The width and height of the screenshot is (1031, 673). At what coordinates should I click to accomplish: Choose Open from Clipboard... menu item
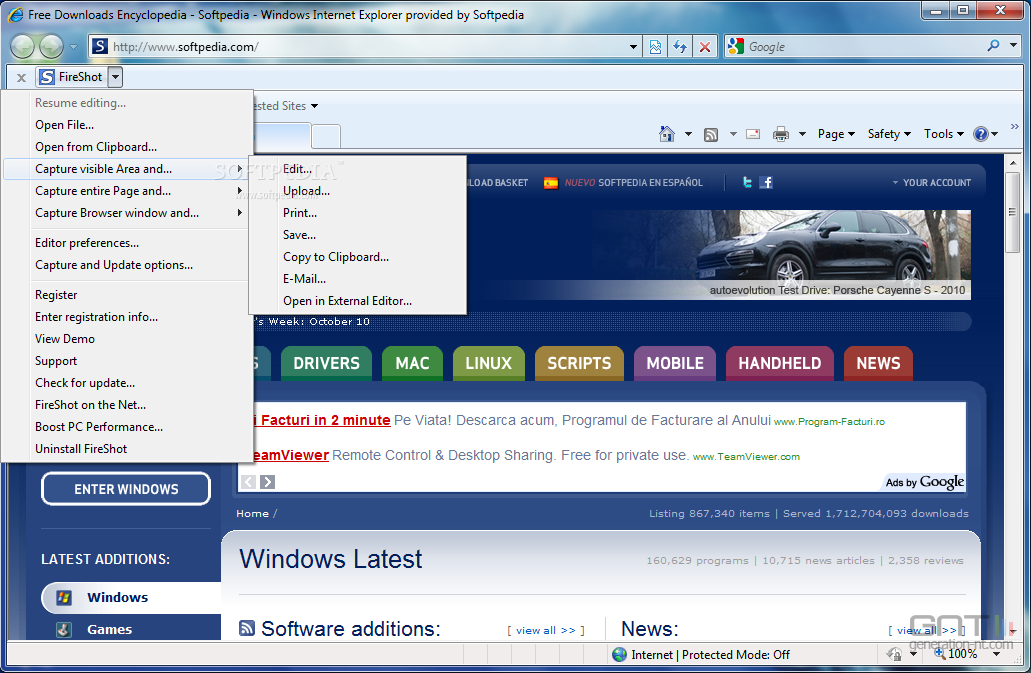click(96, 147)
